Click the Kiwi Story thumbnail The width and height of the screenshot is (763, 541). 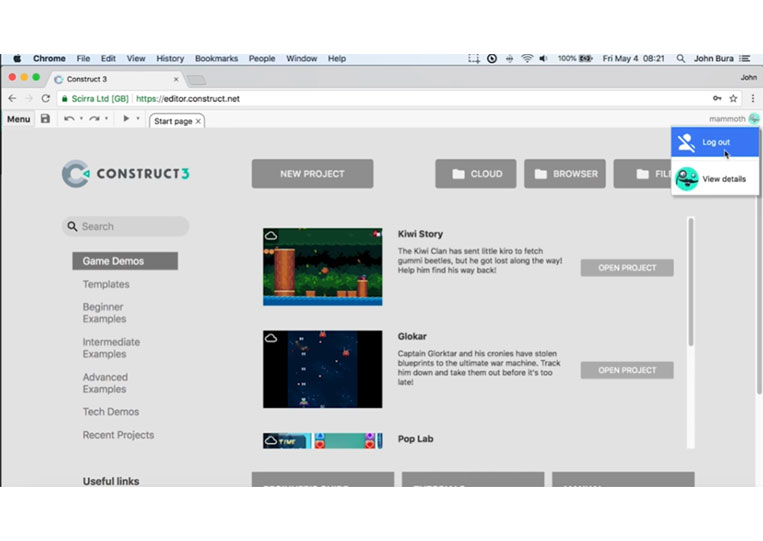click(x=323, y=267)
